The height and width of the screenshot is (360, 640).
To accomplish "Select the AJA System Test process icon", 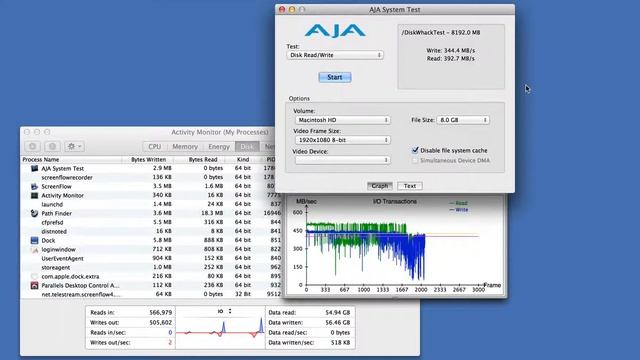I will pyautogui.click(x=34, y=168).
